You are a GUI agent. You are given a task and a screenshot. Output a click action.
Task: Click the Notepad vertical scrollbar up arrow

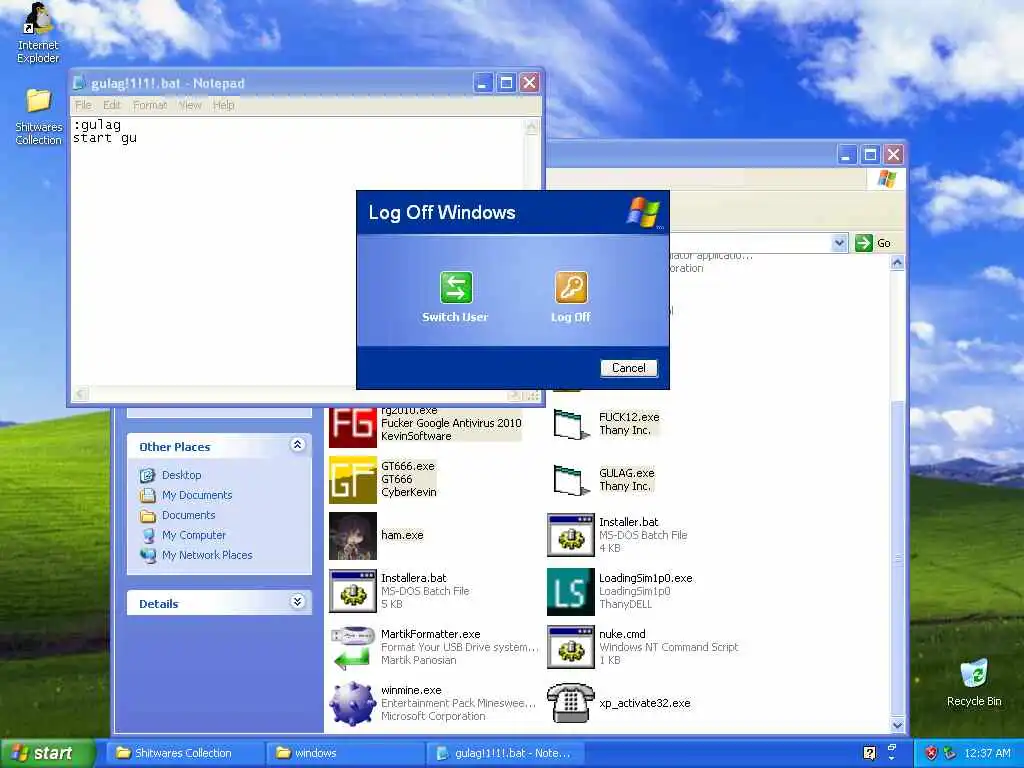[532, 127]
